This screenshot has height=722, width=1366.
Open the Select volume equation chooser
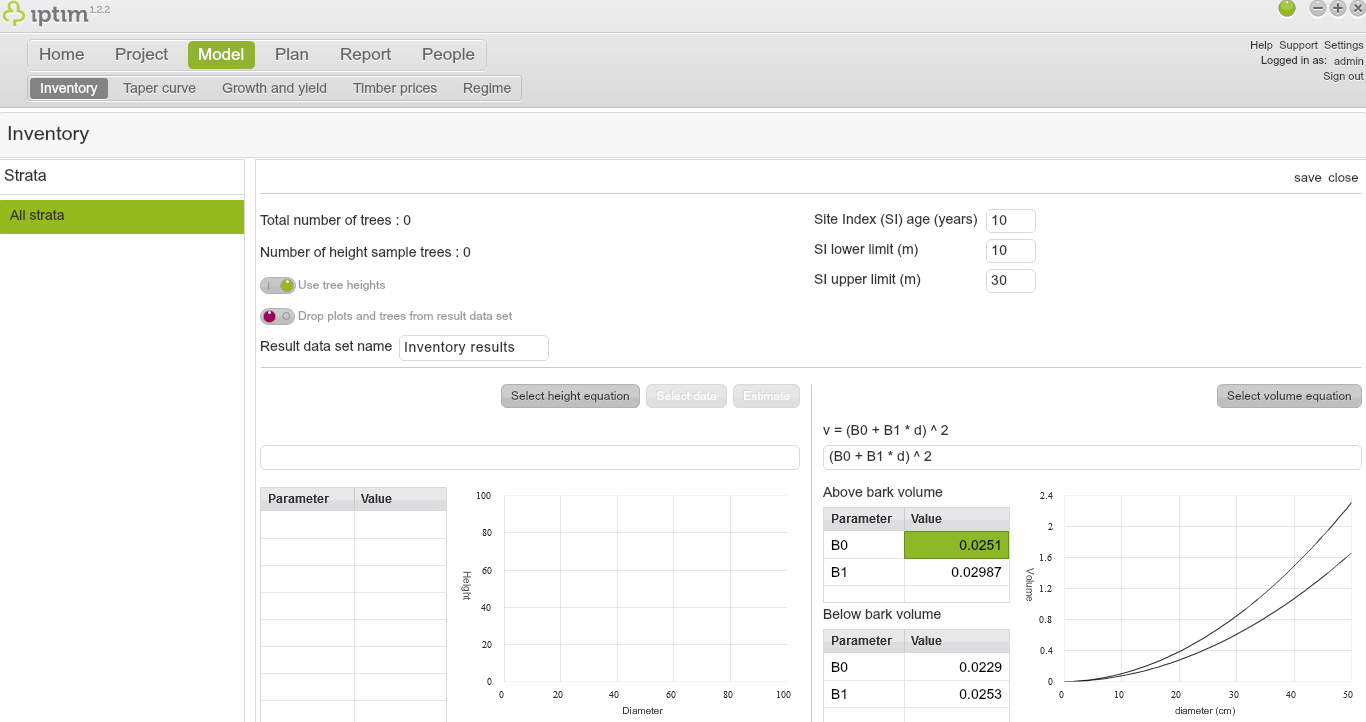1289,396
